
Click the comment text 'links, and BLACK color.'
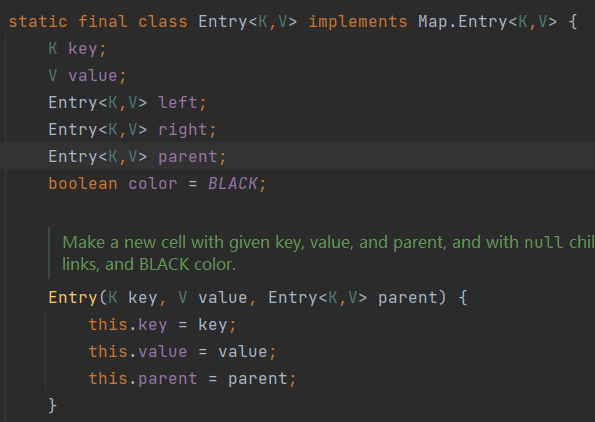coord(149,265)
